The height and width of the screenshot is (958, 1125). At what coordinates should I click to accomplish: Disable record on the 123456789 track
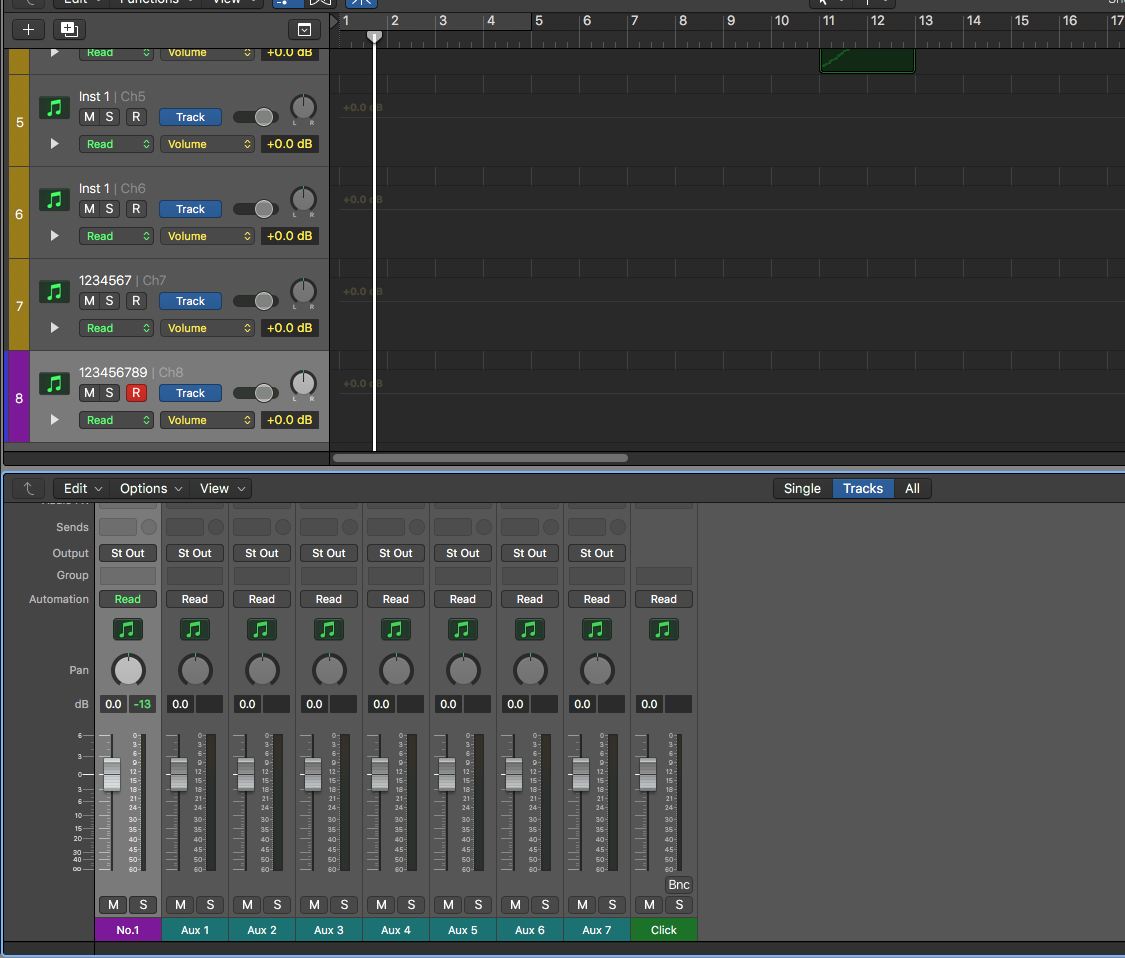(136, 393)
